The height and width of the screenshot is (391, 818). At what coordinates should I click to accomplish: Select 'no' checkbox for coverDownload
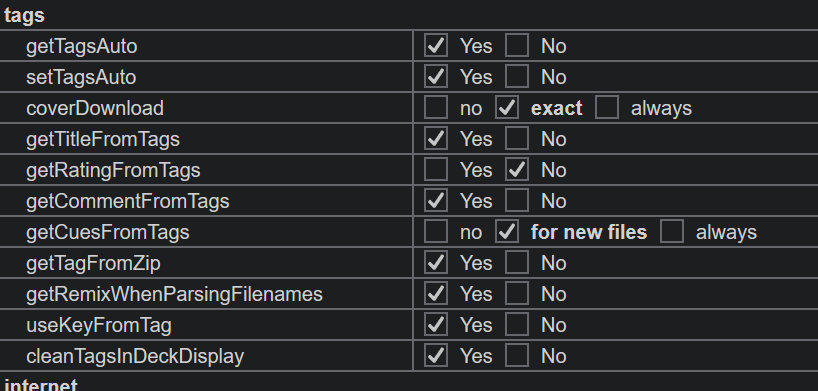[x=436, y=108]
